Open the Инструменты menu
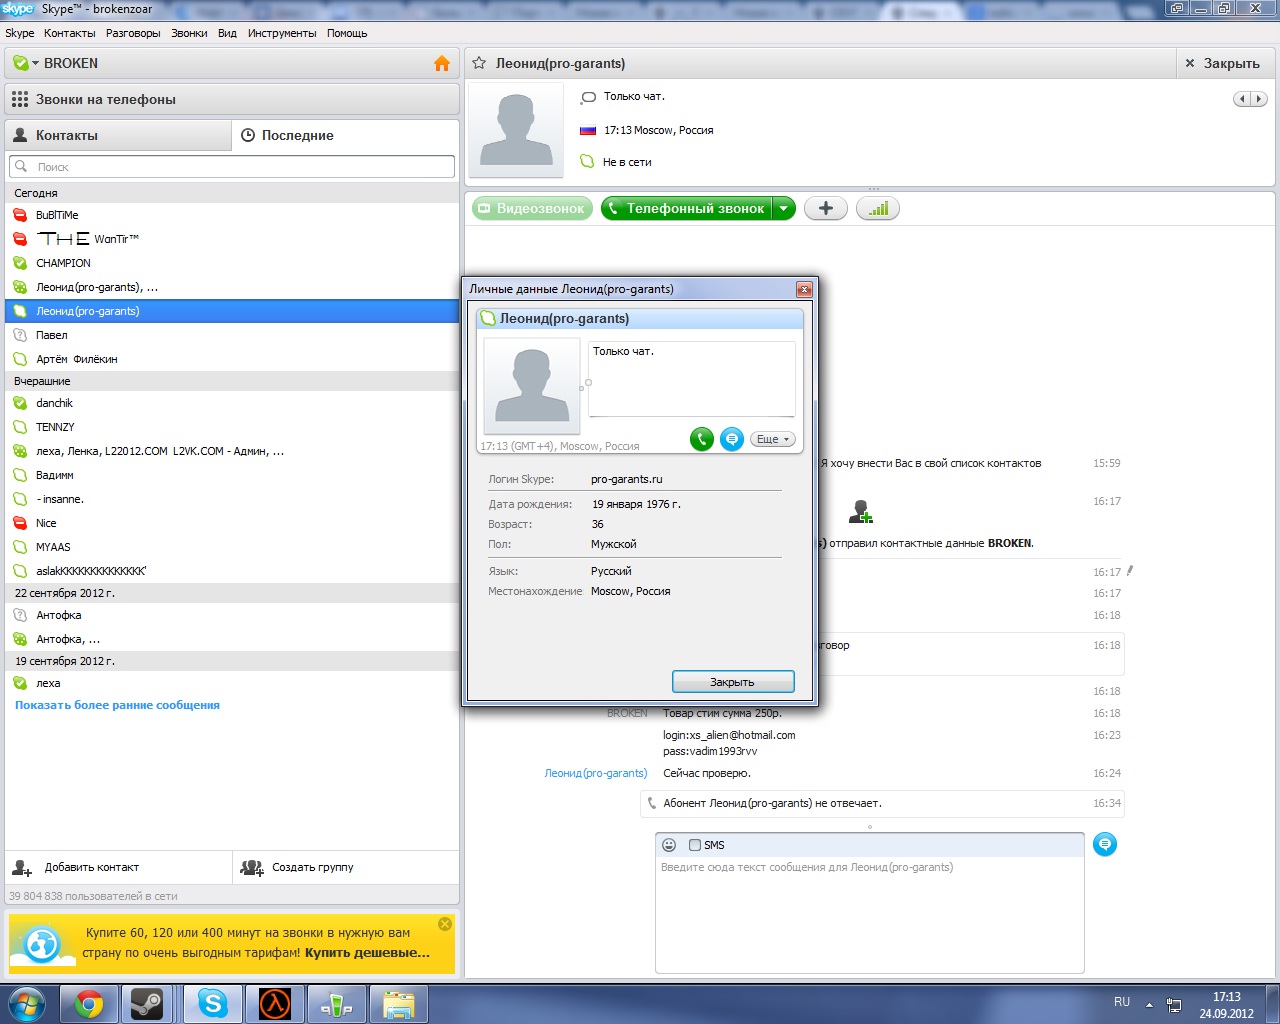Image resolution: width=1280 pixels, height=1024 pixels. pyautogui.click(x=282, y=33)
